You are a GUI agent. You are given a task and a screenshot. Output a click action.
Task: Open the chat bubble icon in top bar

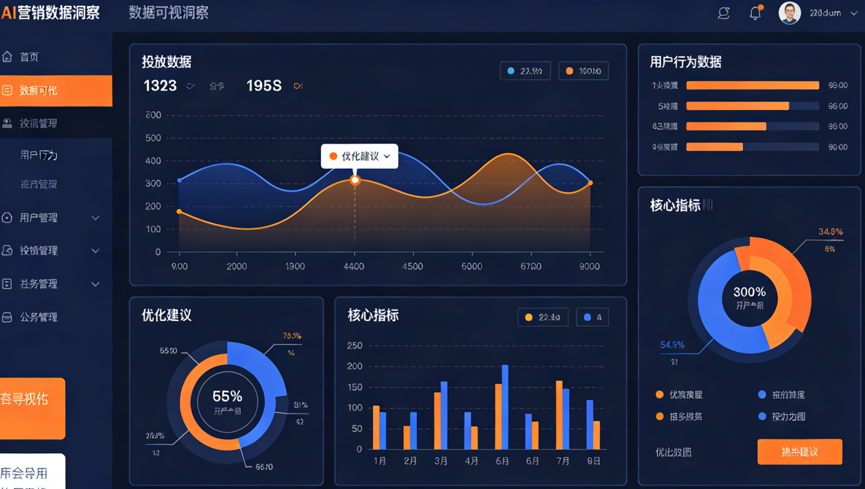[x=724, y=13]
